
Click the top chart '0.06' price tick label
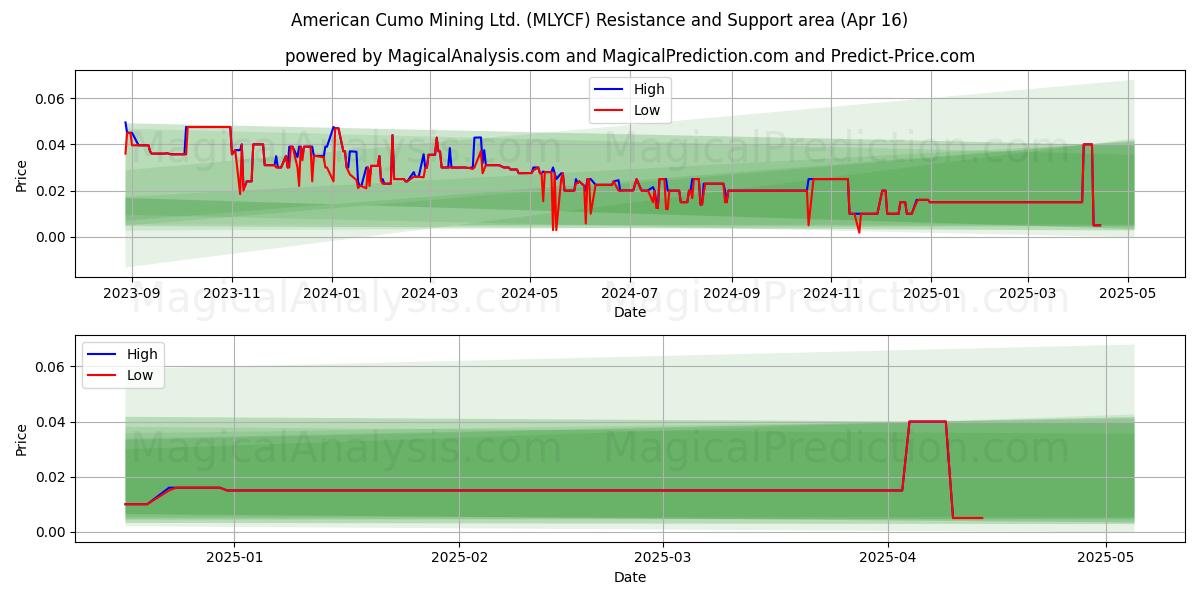pyautogui.click(x=52, y=99)
